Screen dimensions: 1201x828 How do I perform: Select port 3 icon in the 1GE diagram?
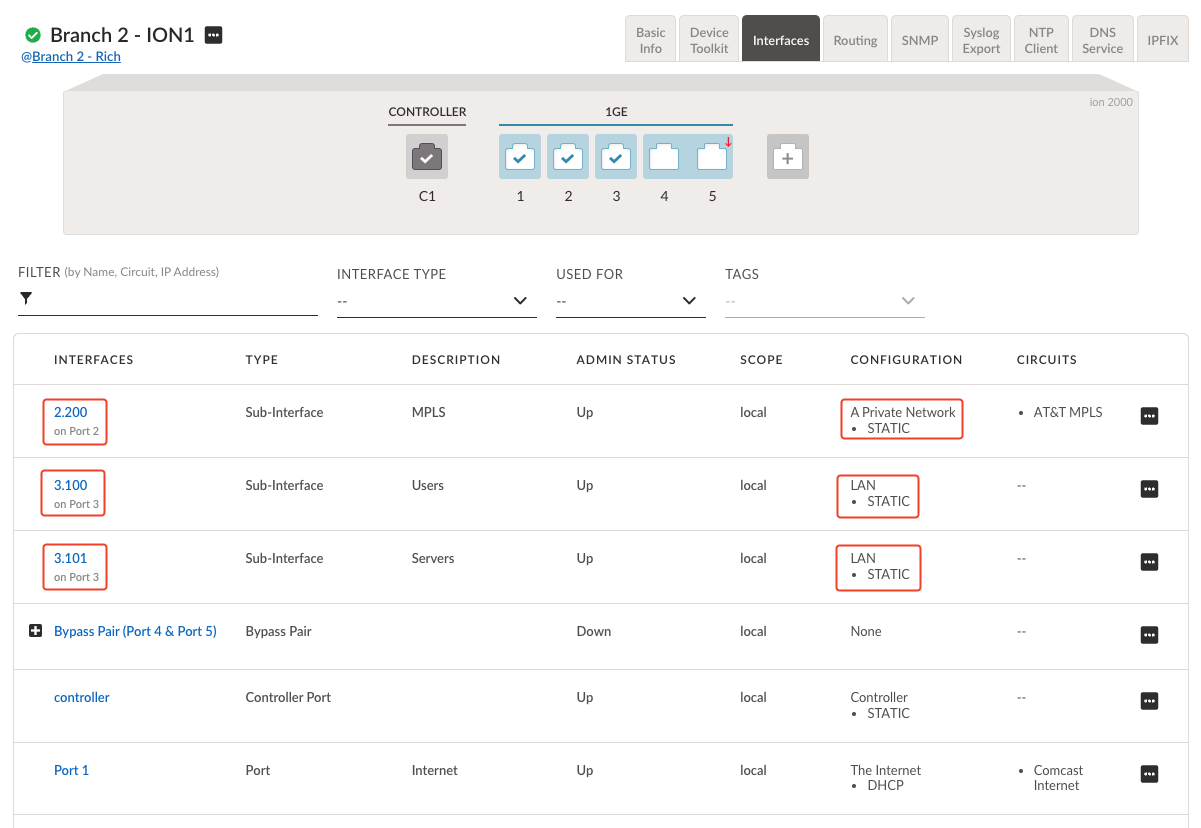point(616,157)
